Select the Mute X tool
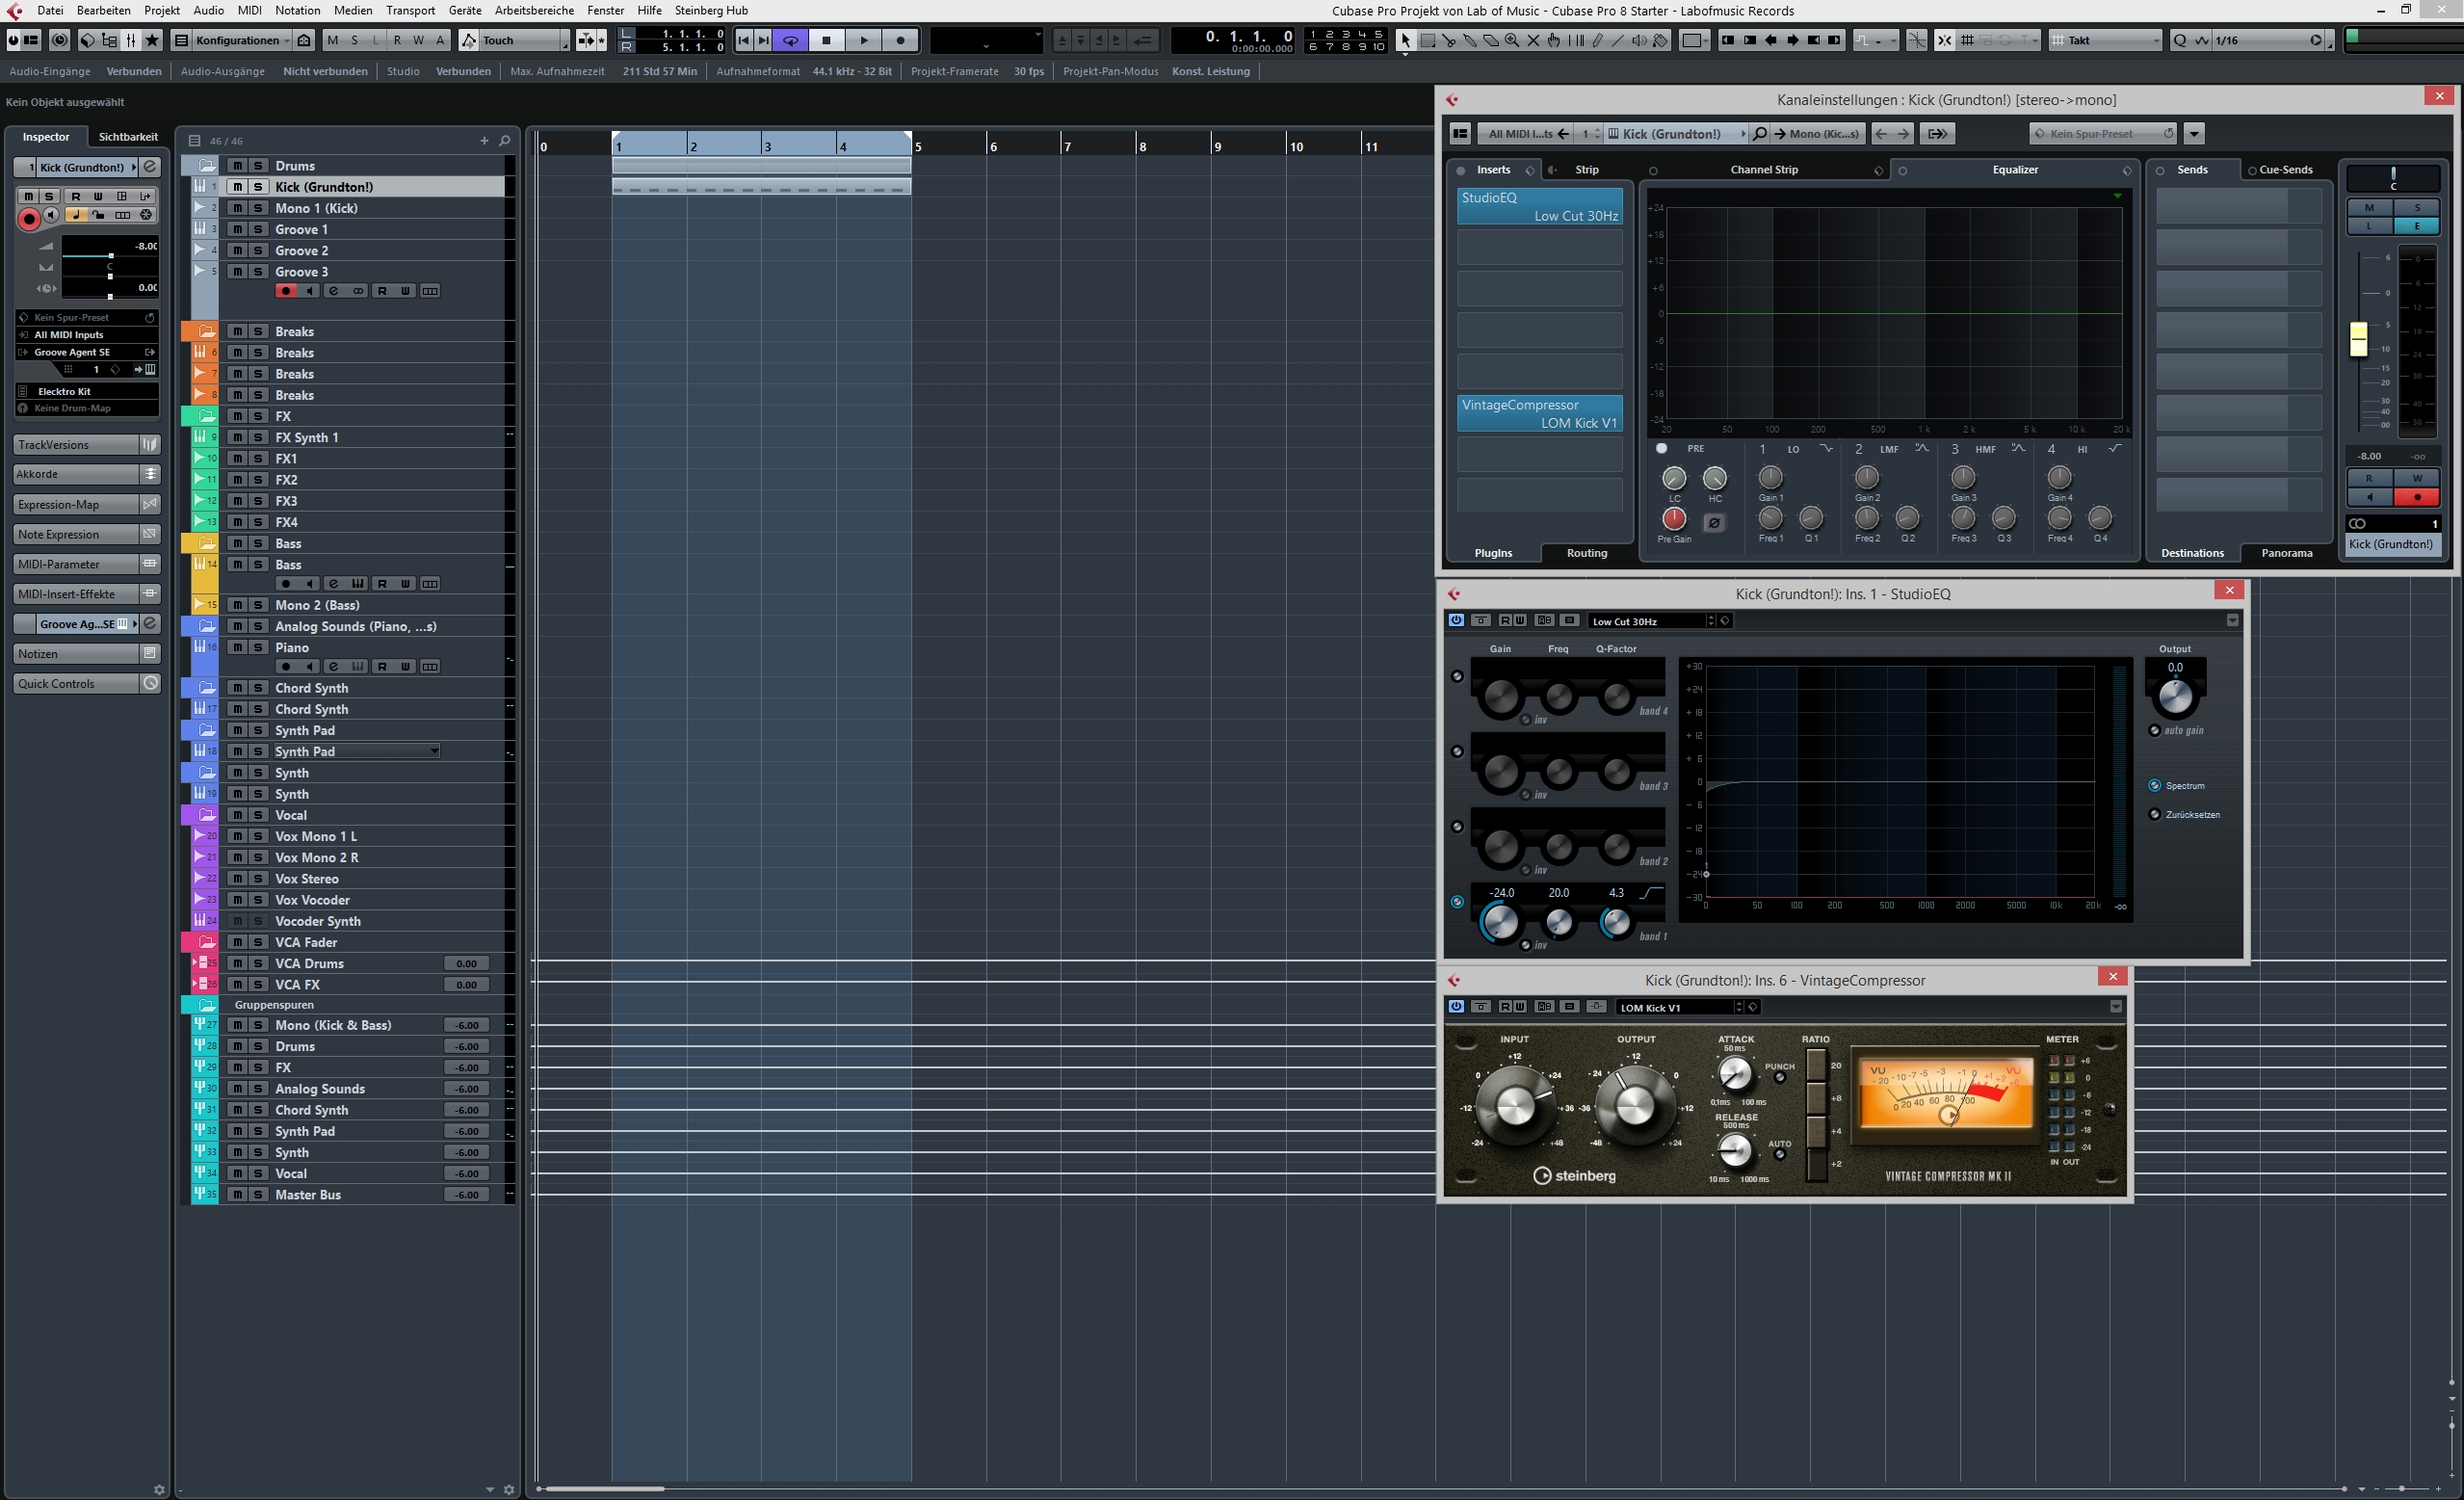This screenshot has height=1500, width=2464. [x=1533, y=40]
